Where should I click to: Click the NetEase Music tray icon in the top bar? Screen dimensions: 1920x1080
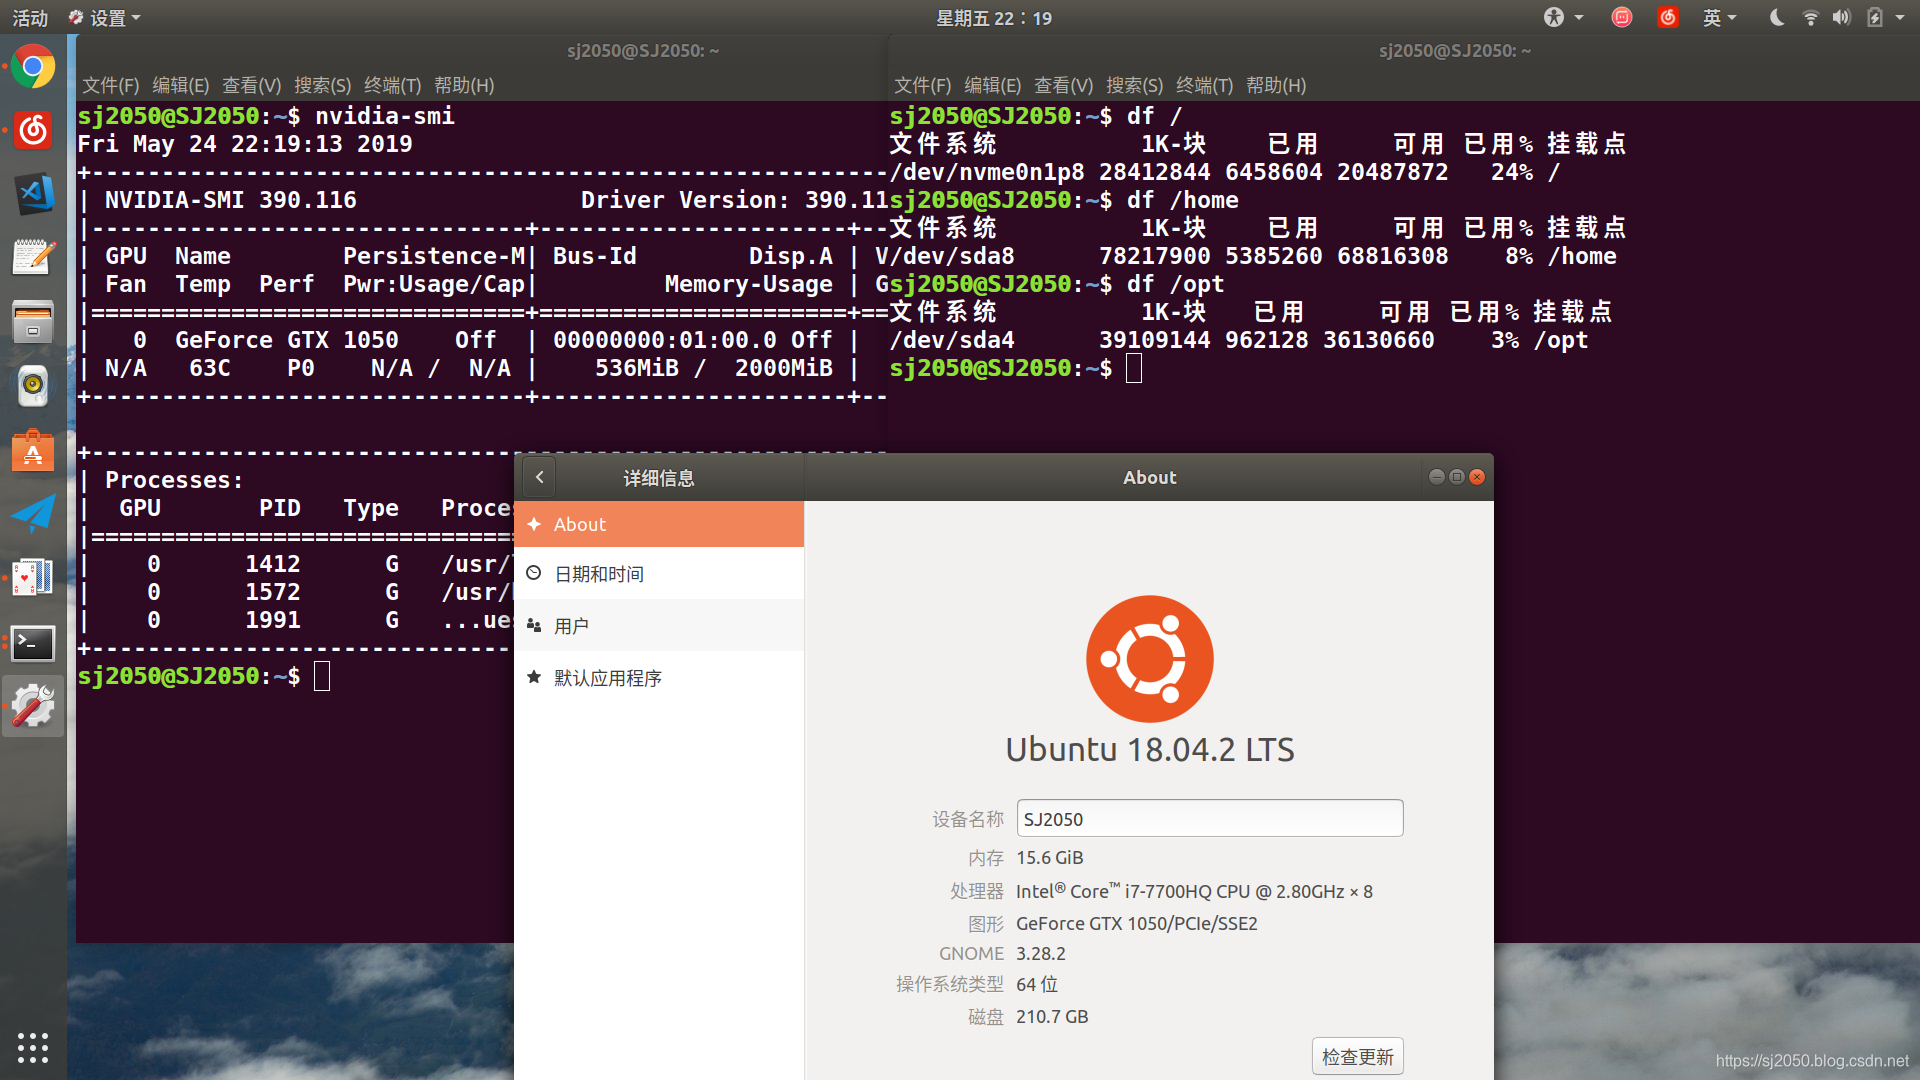tap(1668, 17)
